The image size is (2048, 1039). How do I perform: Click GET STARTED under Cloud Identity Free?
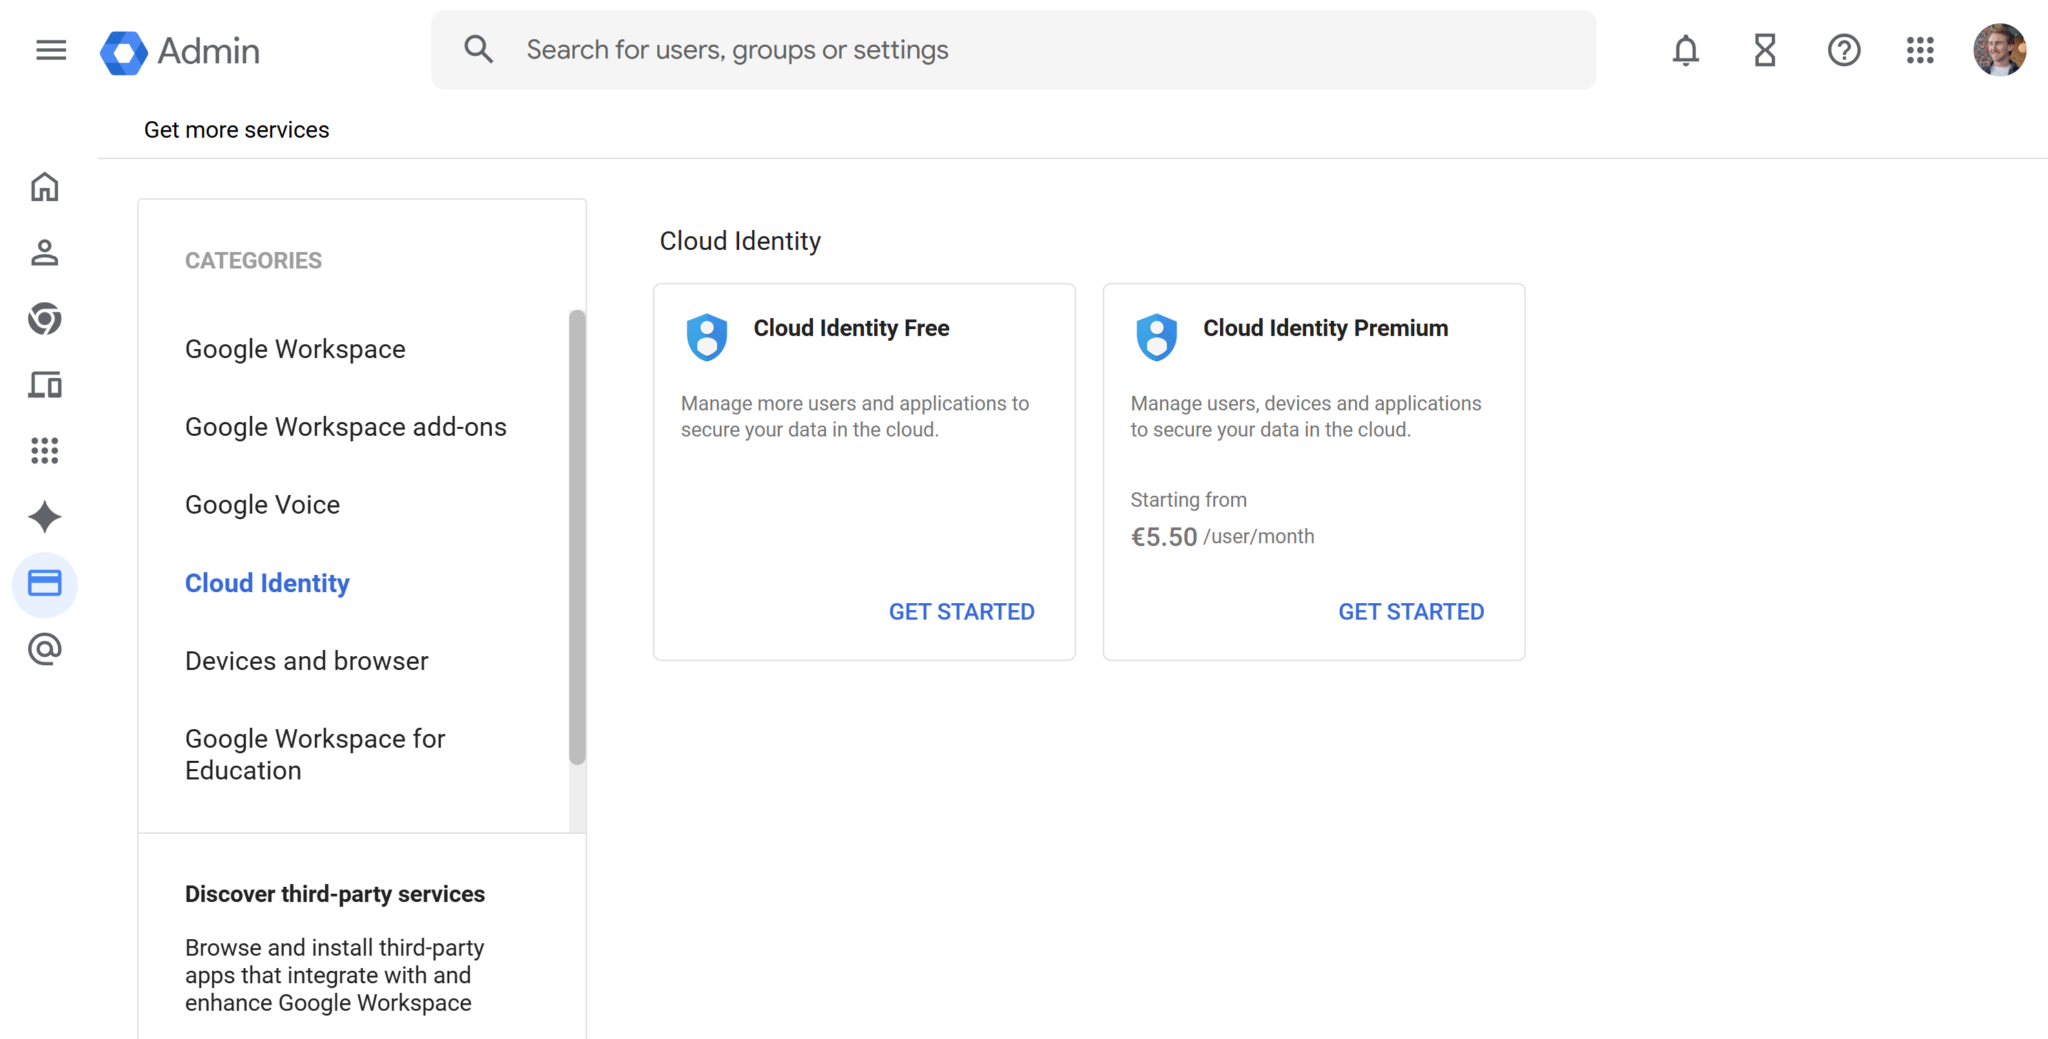coord(961,611)
